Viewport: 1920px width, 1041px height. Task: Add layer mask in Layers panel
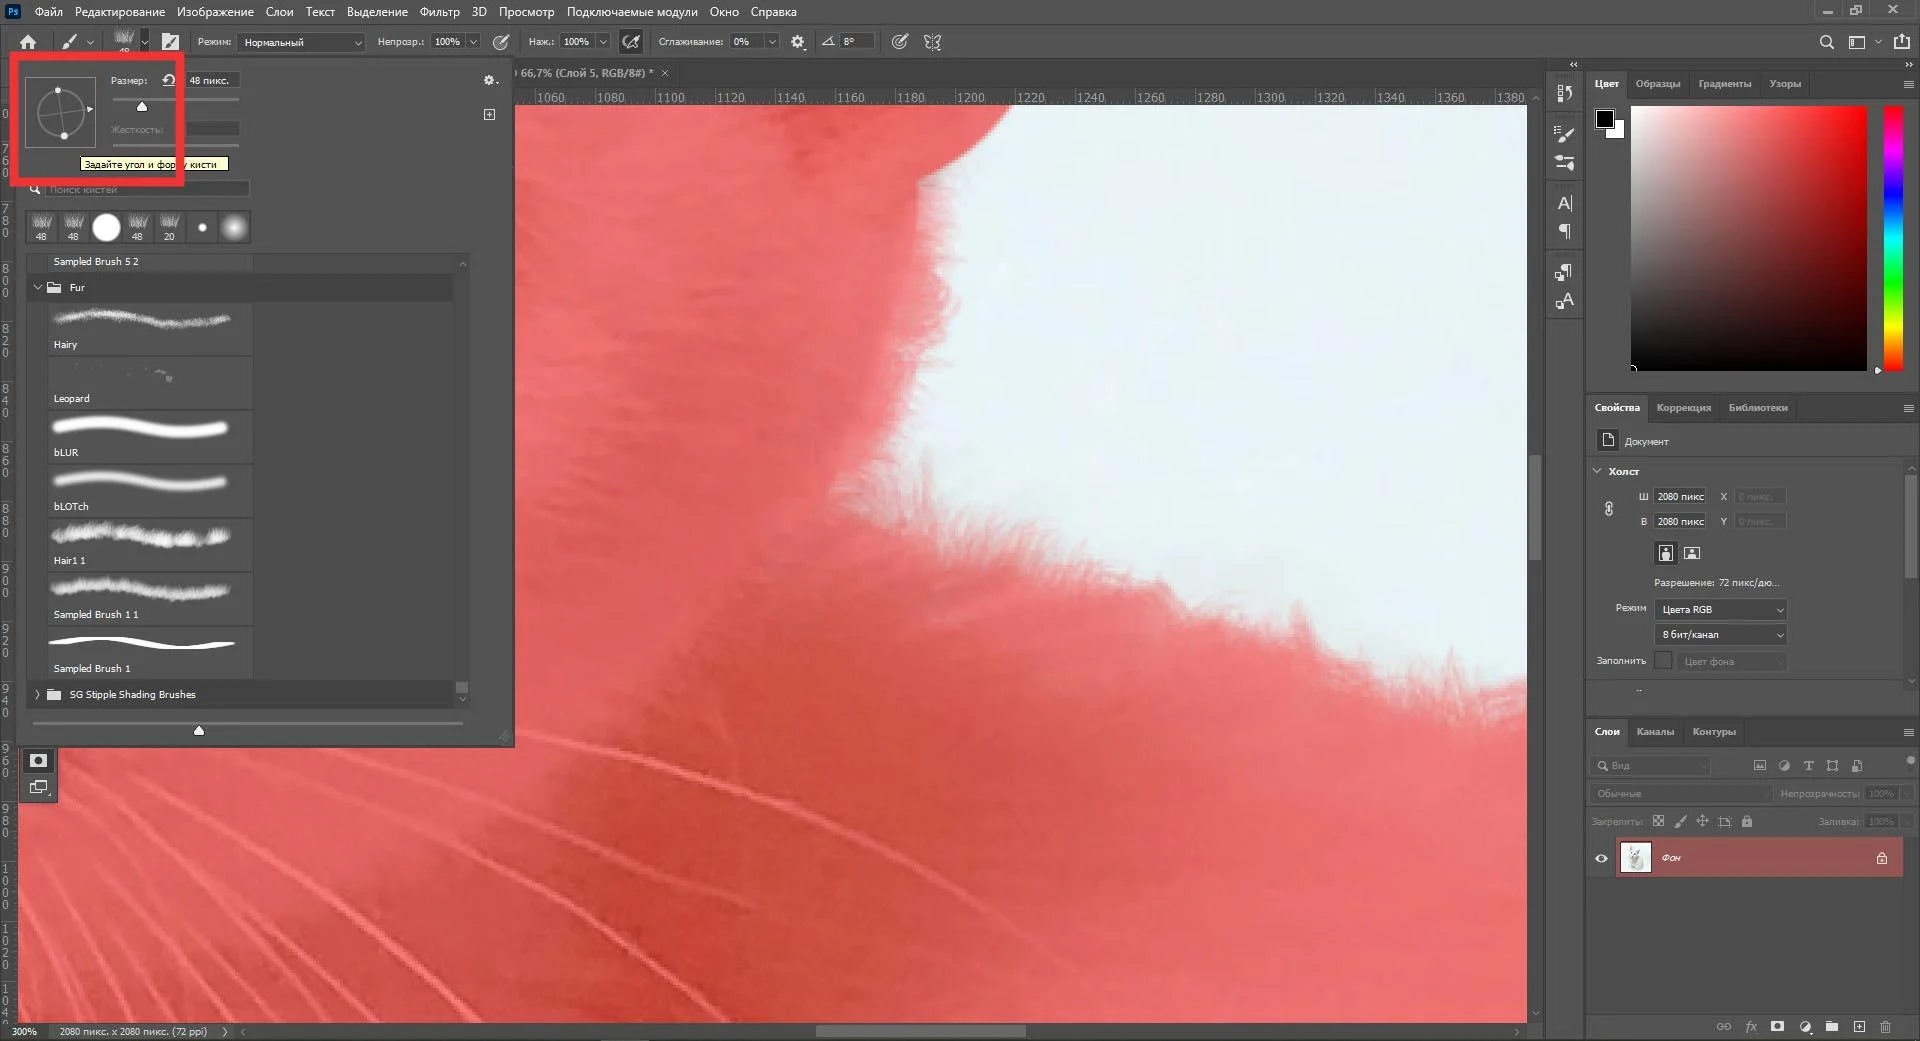(x=1777, y=1026)
